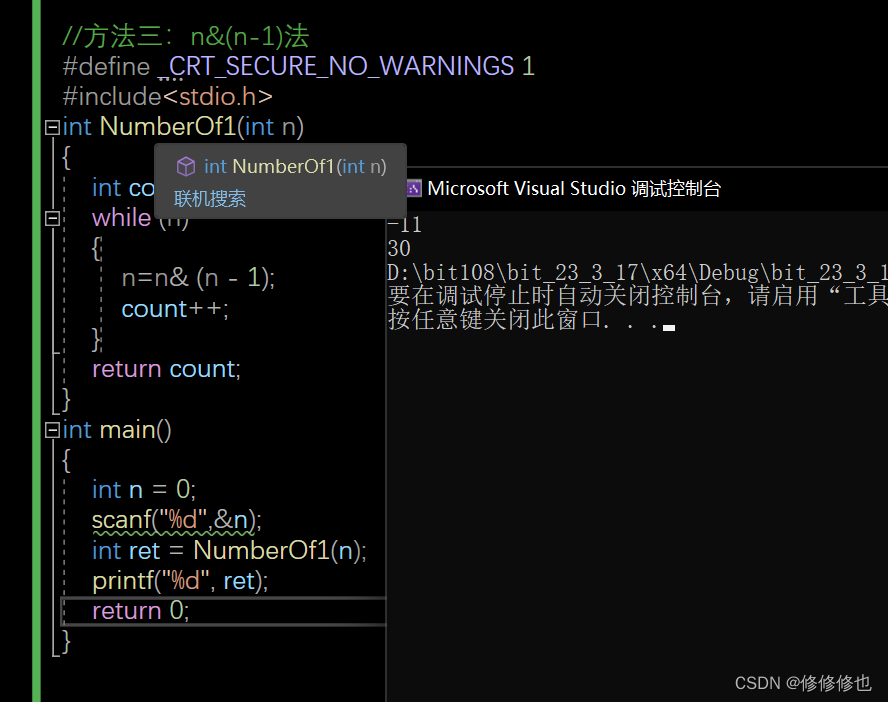Click the while keyword
Image resolution: width=888 pixels, height=702 pixels.
[122, 217]
